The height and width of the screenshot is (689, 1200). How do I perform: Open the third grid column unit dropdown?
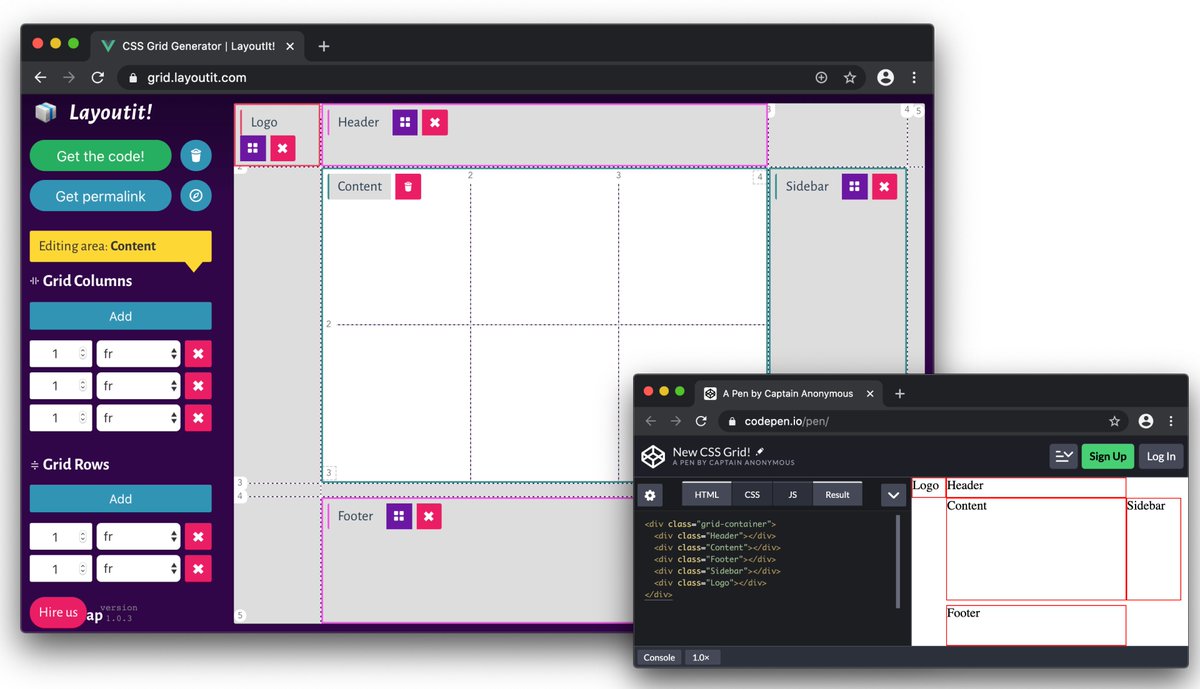(138, 418)
